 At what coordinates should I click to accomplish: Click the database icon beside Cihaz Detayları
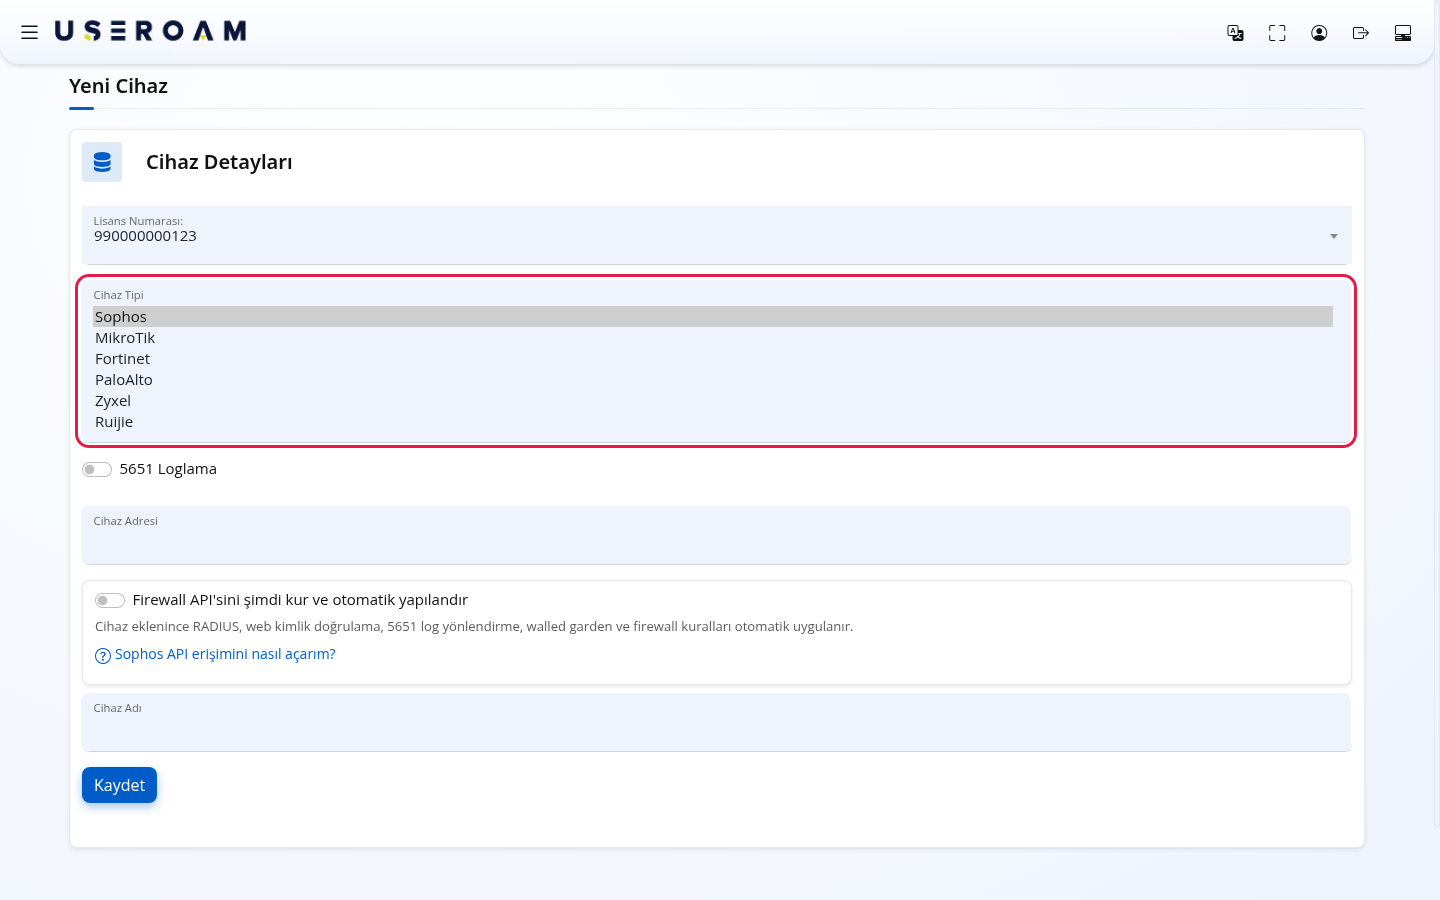pos(102,162)
